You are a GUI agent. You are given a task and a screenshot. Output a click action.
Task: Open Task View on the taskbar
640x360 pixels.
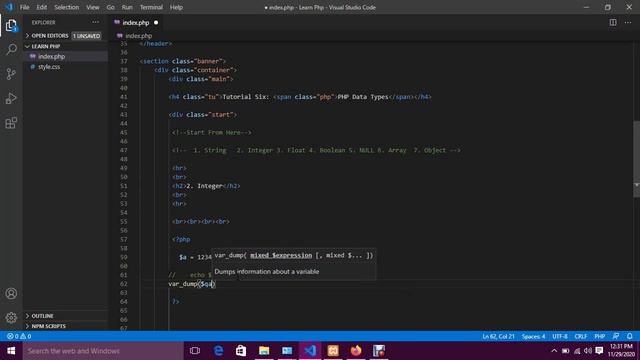[x=195, y=351]
